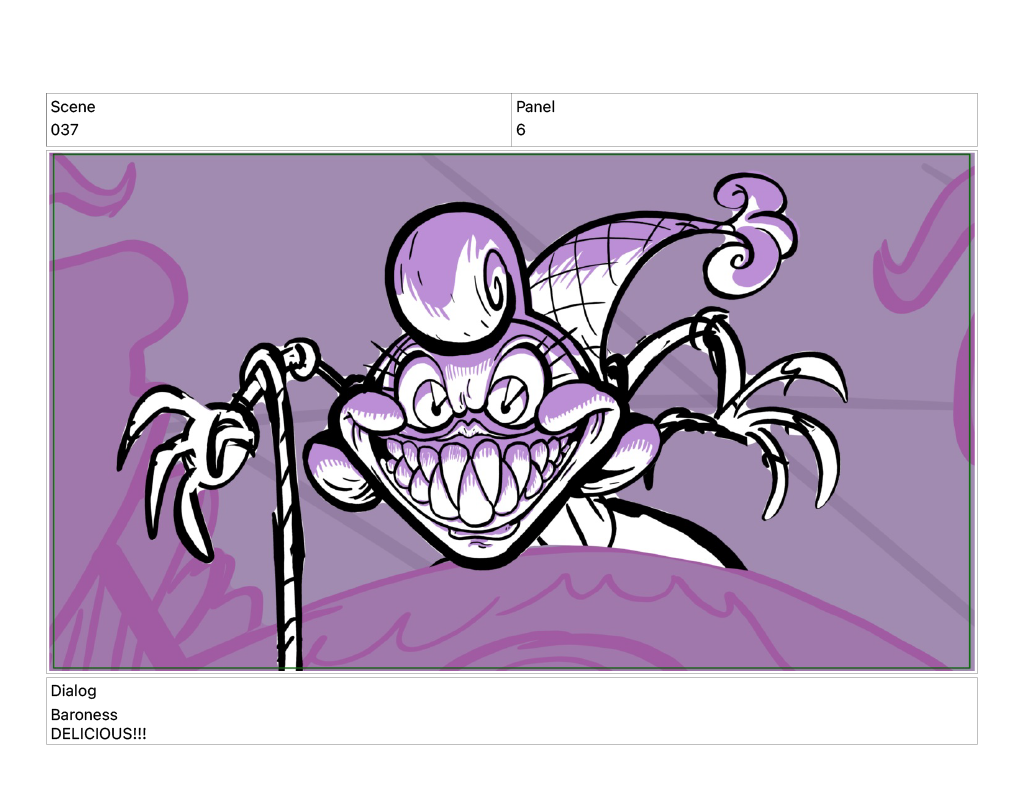1024x791 pixels.
Task: Click the raised clawed hand at right
Action: pos(780,420)
